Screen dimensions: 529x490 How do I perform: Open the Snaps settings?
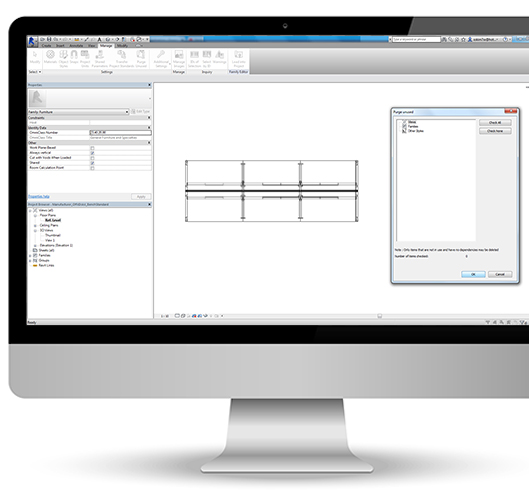(74, 57)
